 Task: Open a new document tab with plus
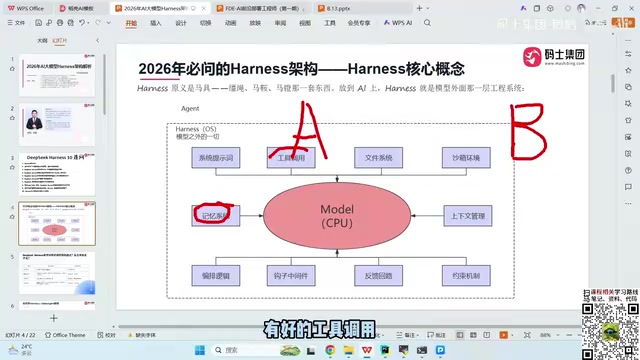pyautogui.click(x=419, y=8)
